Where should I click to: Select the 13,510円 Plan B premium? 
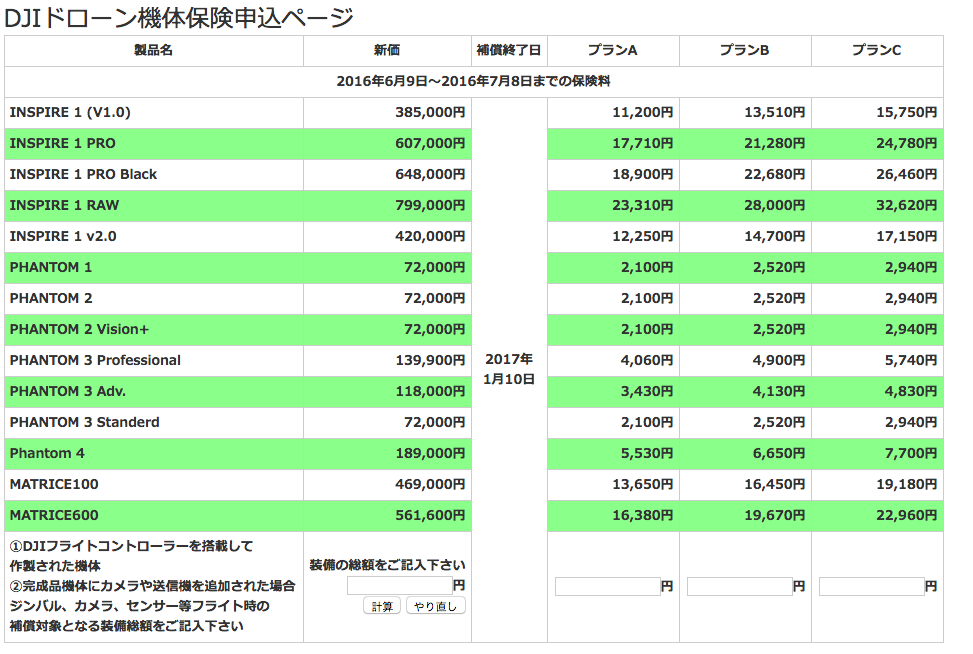[775, 112]
